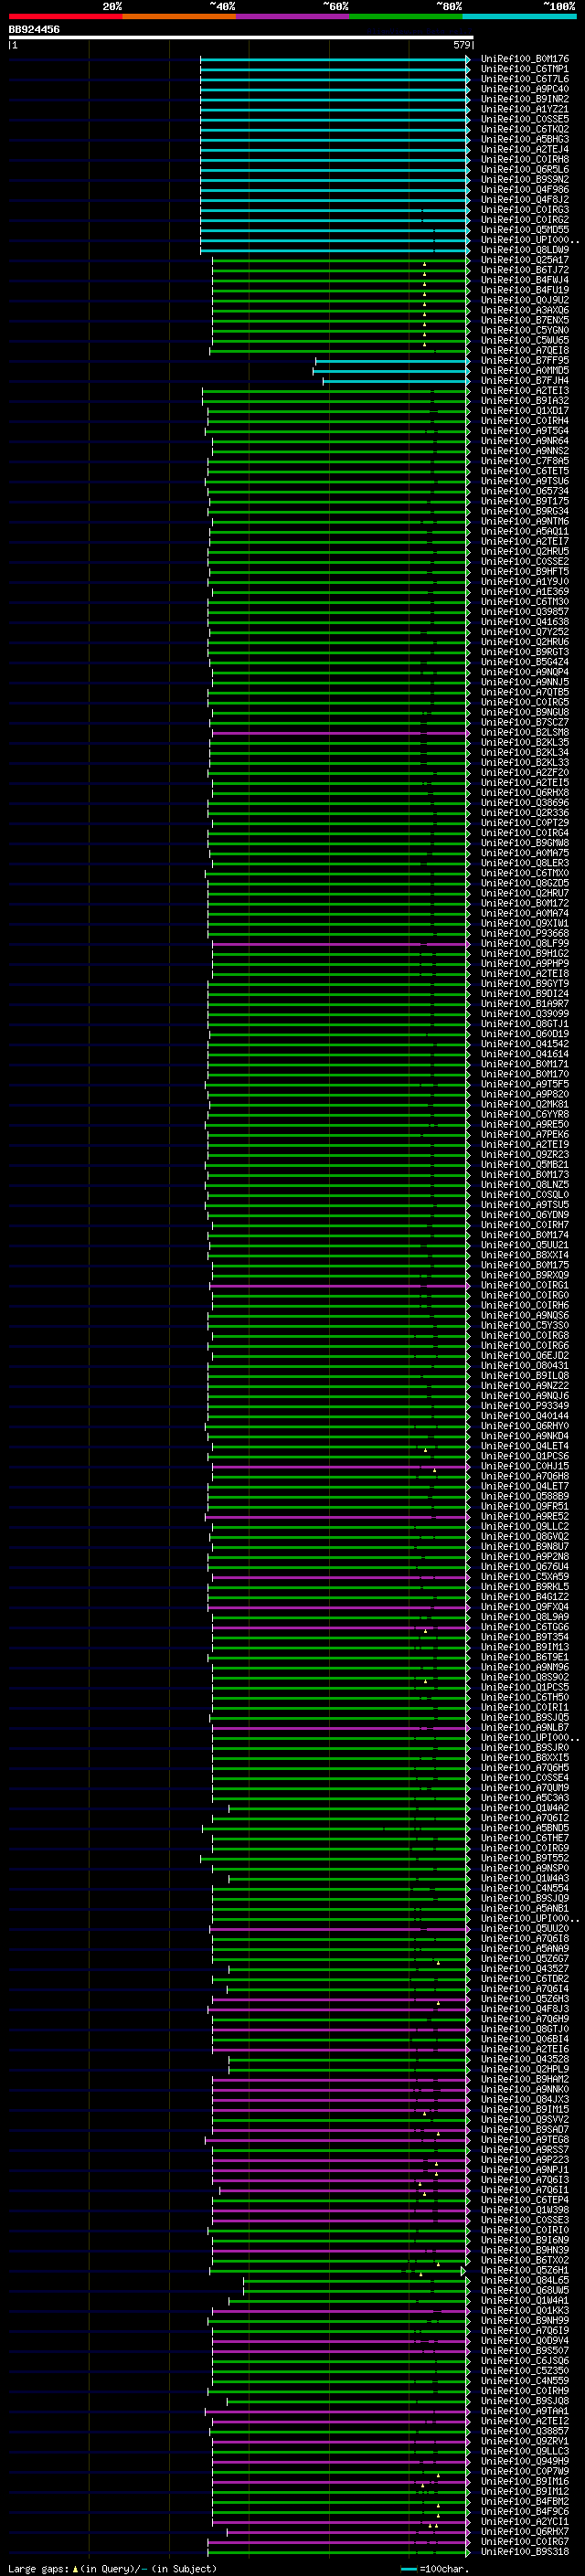Viewport: 585px width, 2576px height.
Task: Click label UniRef100_Q1W398
Action: tap(525, 2211)
